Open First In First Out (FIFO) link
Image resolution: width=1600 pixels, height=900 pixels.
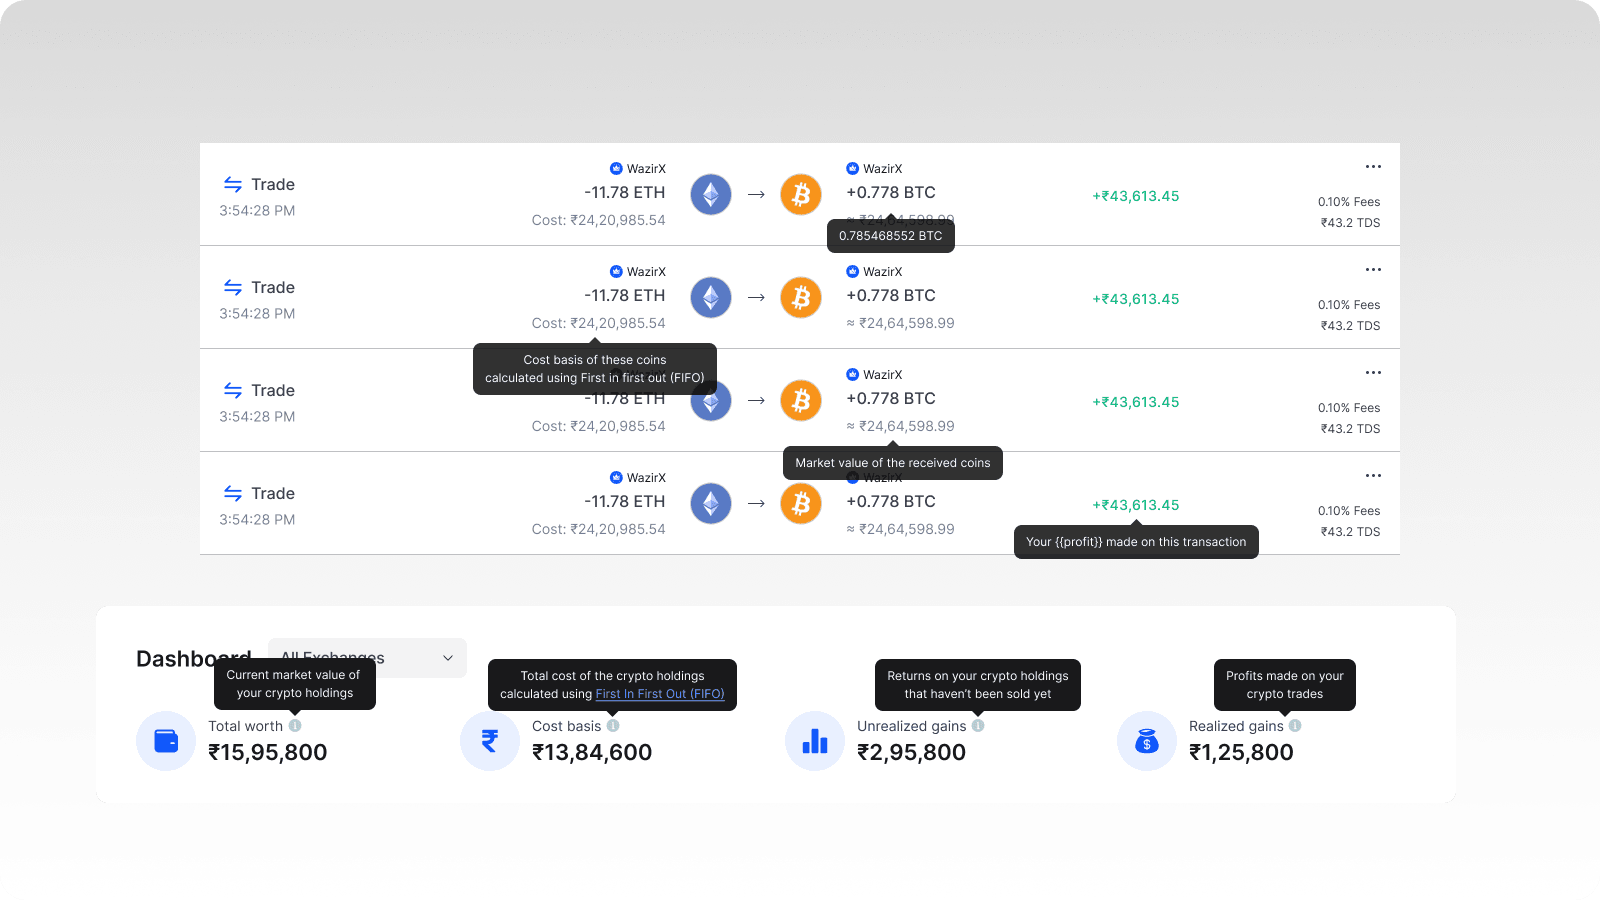(660, 694)
